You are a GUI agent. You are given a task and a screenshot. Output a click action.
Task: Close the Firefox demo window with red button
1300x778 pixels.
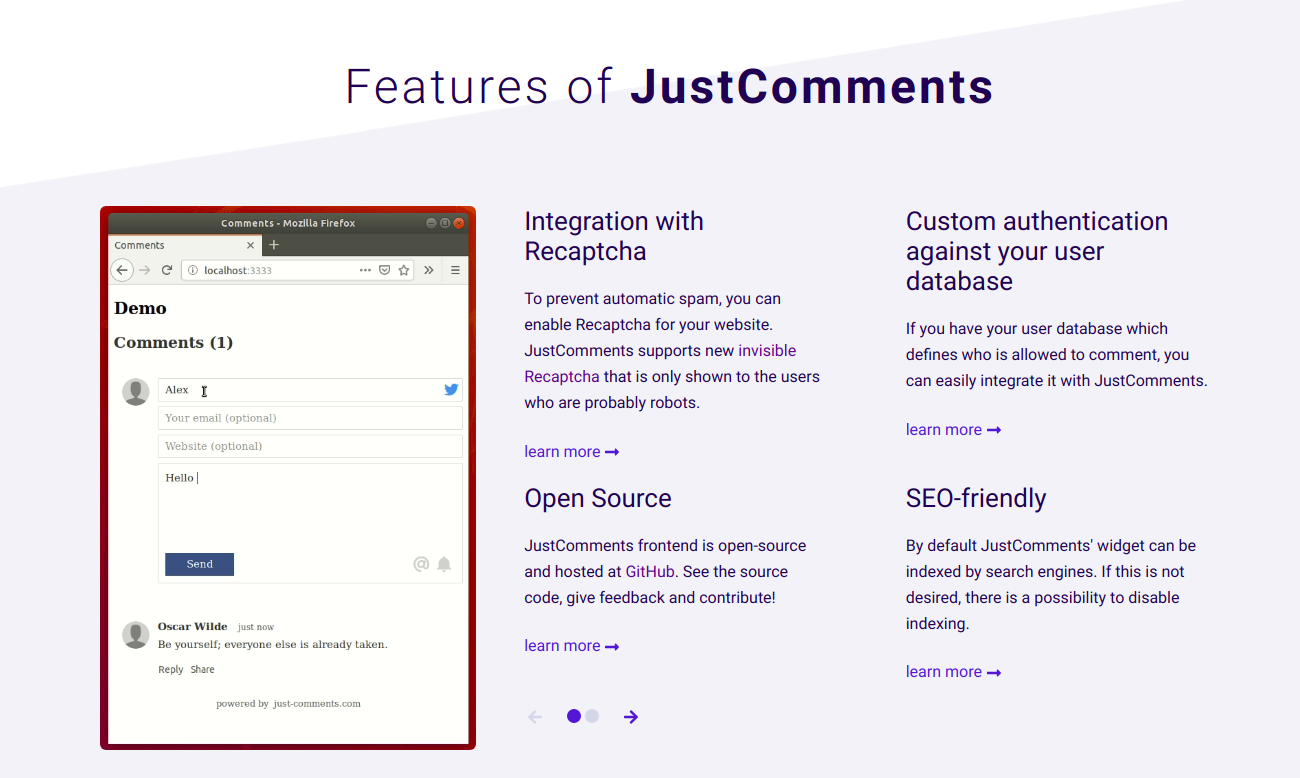click(459, 223)
